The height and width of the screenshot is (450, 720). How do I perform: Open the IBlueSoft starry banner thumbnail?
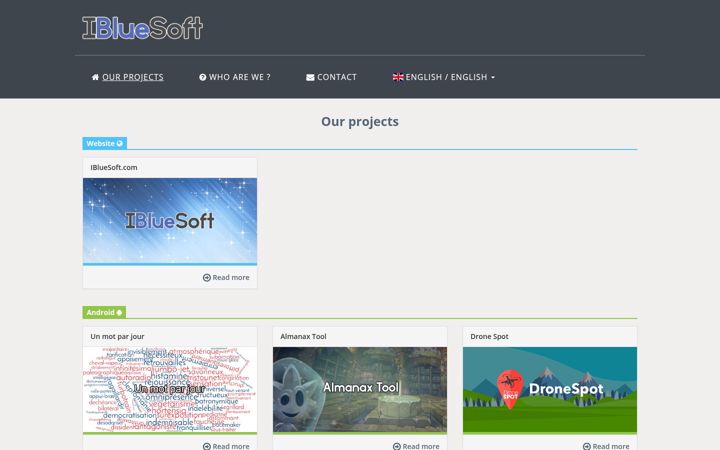pyautogui.click(x=170, y=221)
